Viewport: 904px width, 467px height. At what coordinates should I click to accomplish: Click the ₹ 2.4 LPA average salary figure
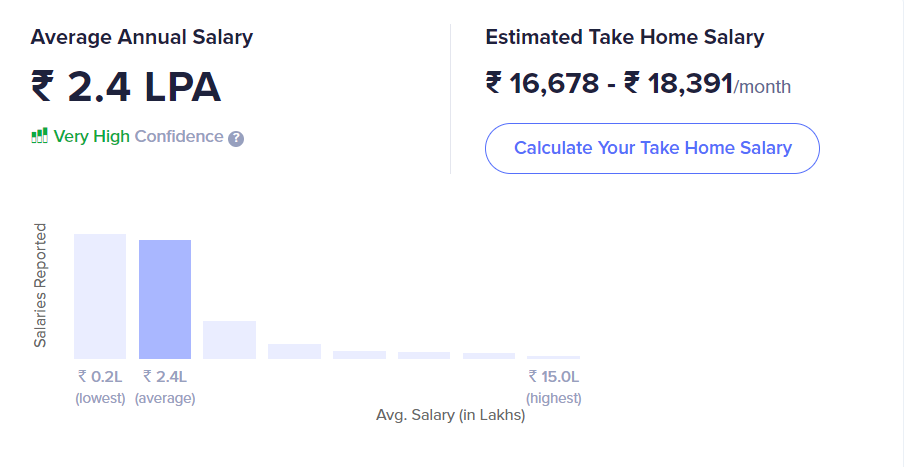click(x=126, y=87)
